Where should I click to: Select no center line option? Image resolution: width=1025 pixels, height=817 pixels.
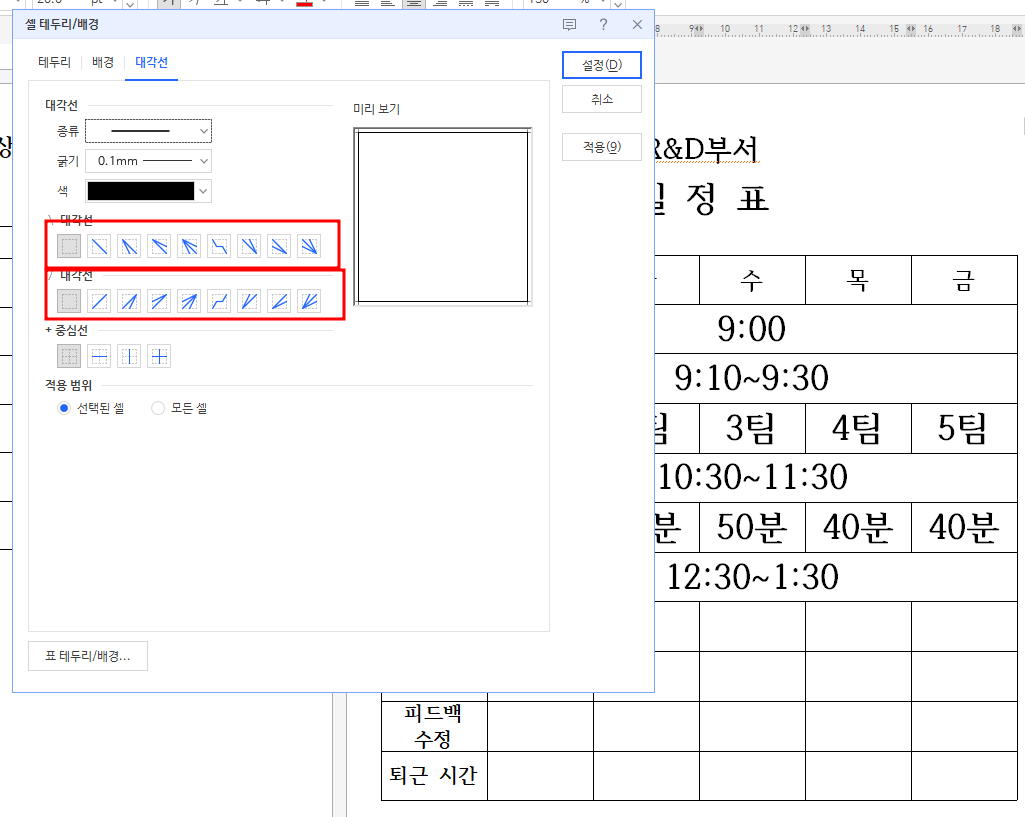pos(69,356)
